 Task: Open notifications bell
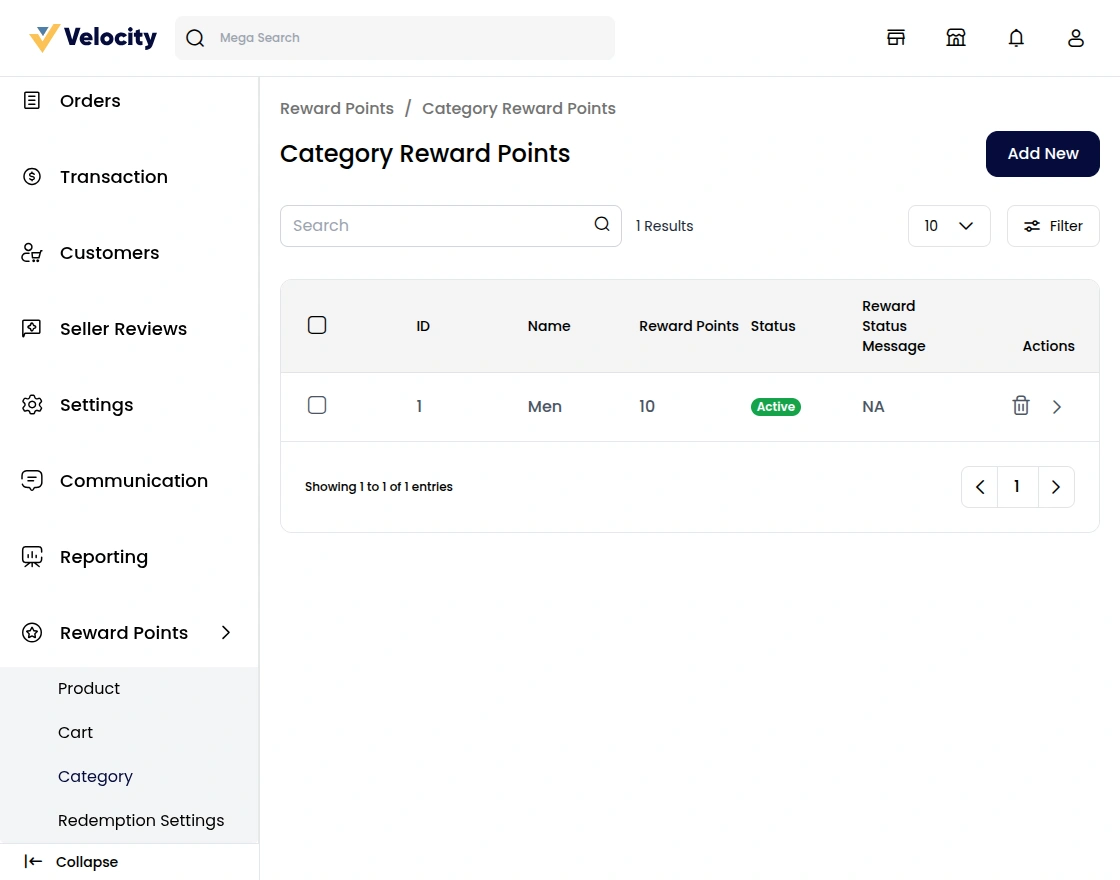pyautogui.click(x=1016, y=38)
